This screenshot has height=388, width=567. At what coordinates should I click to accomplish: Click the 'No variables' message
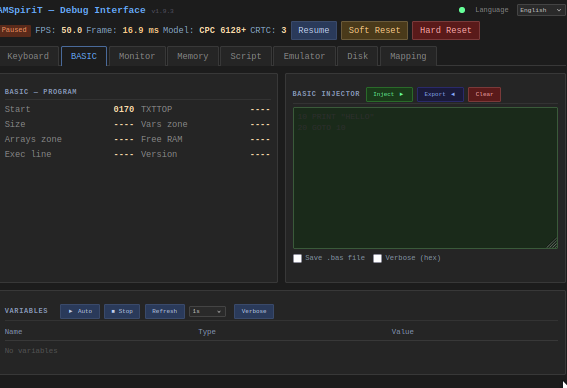tap(31, 351)
